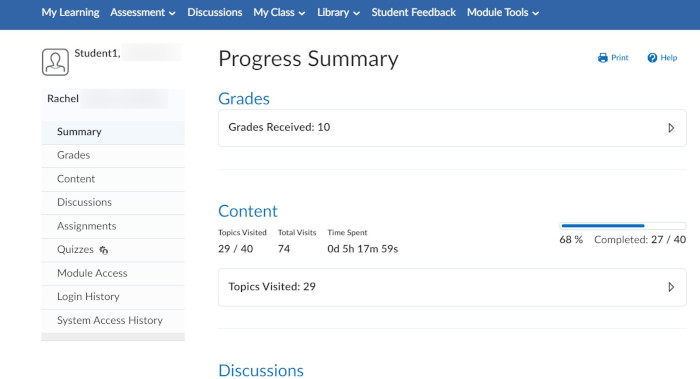
Task: Expand Module Tools menu
Action: [x=503, y=12]
